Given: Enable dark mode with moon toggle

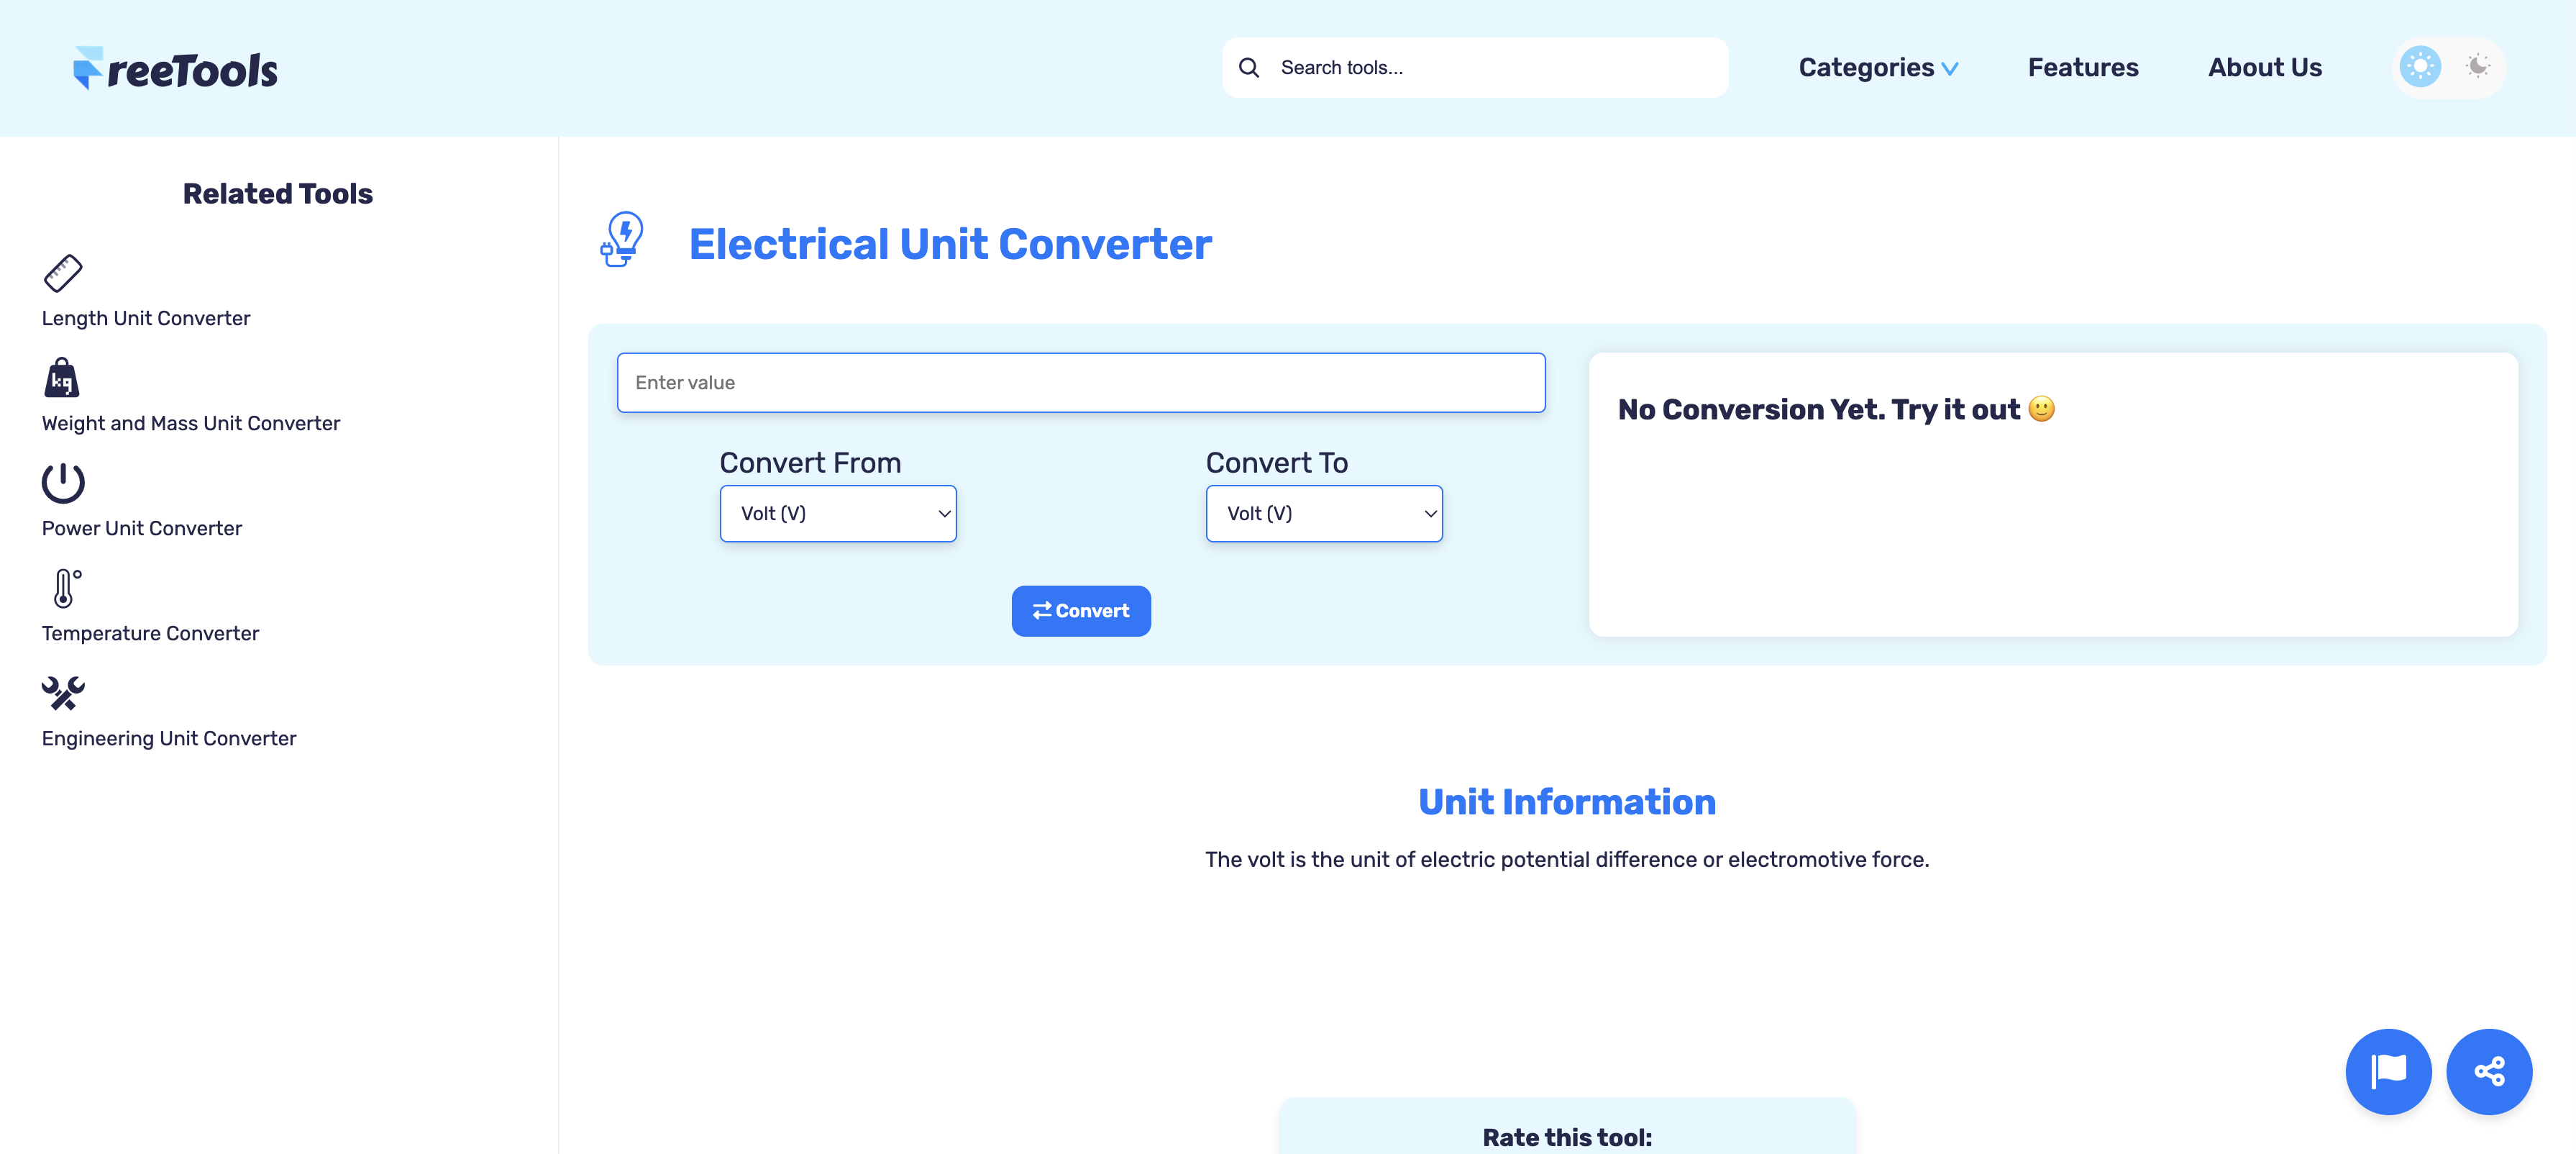Looking at the screenshot, I should [2477, 66].
